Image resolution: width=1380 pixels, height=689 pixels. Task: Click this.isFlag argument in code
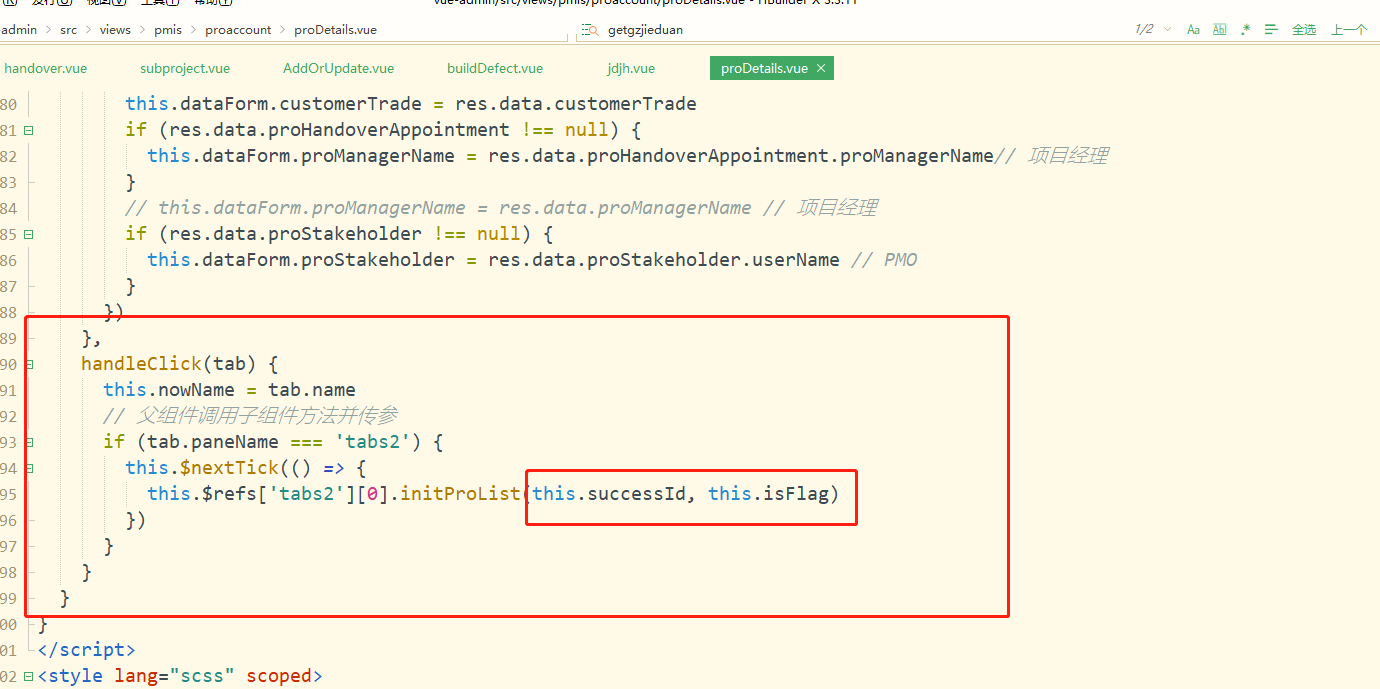pos(769,494)
